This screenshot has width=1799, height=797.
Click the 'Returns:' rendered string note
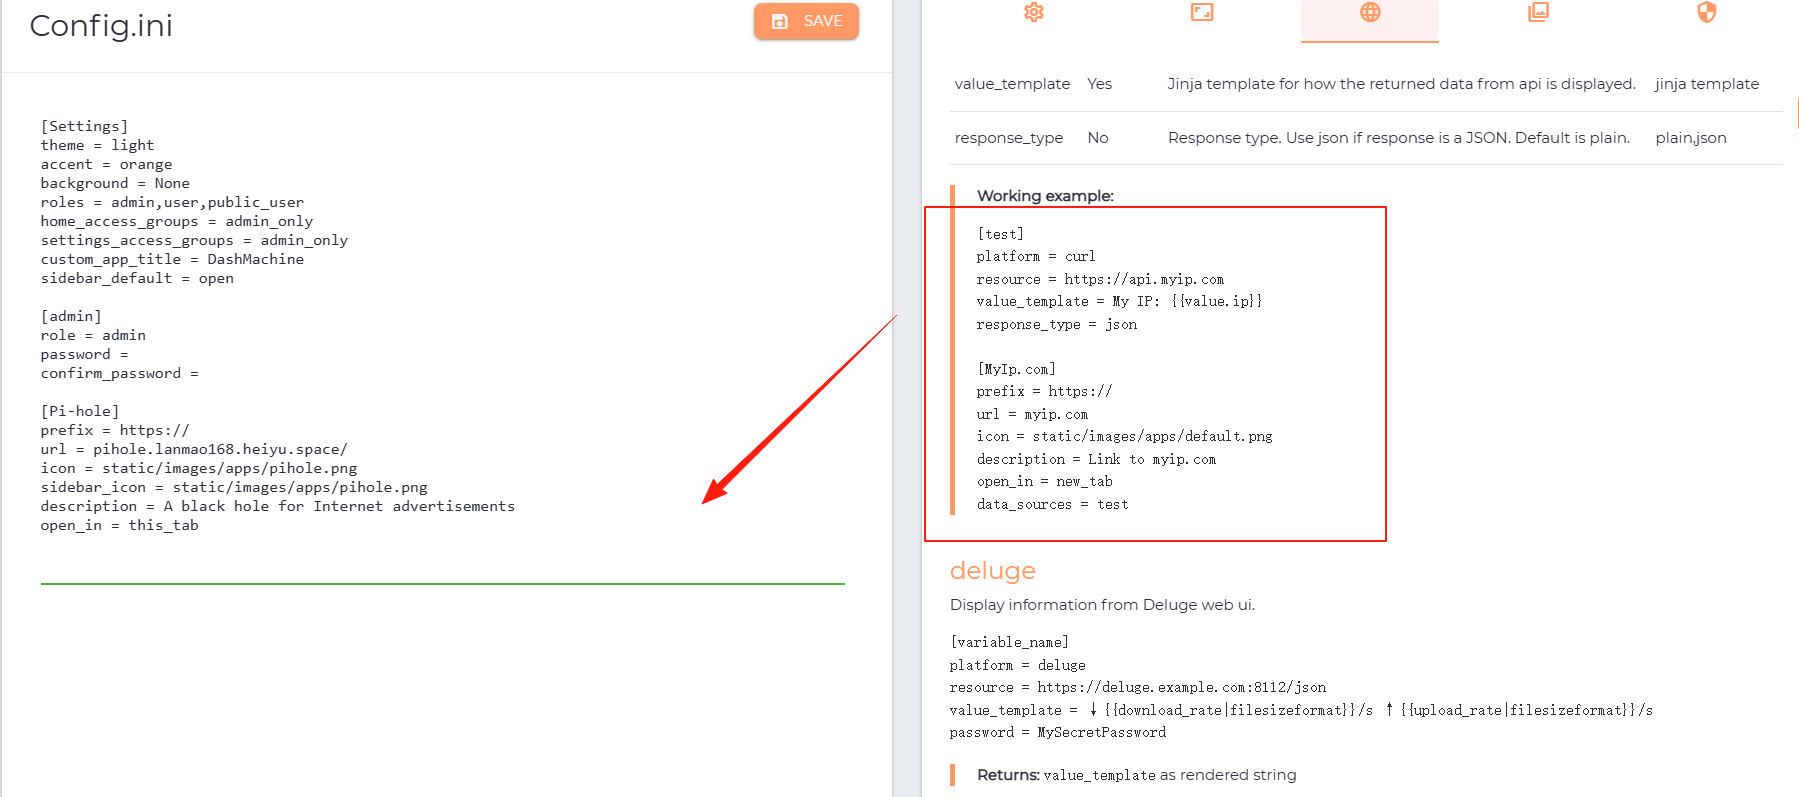pos(1136,775)
